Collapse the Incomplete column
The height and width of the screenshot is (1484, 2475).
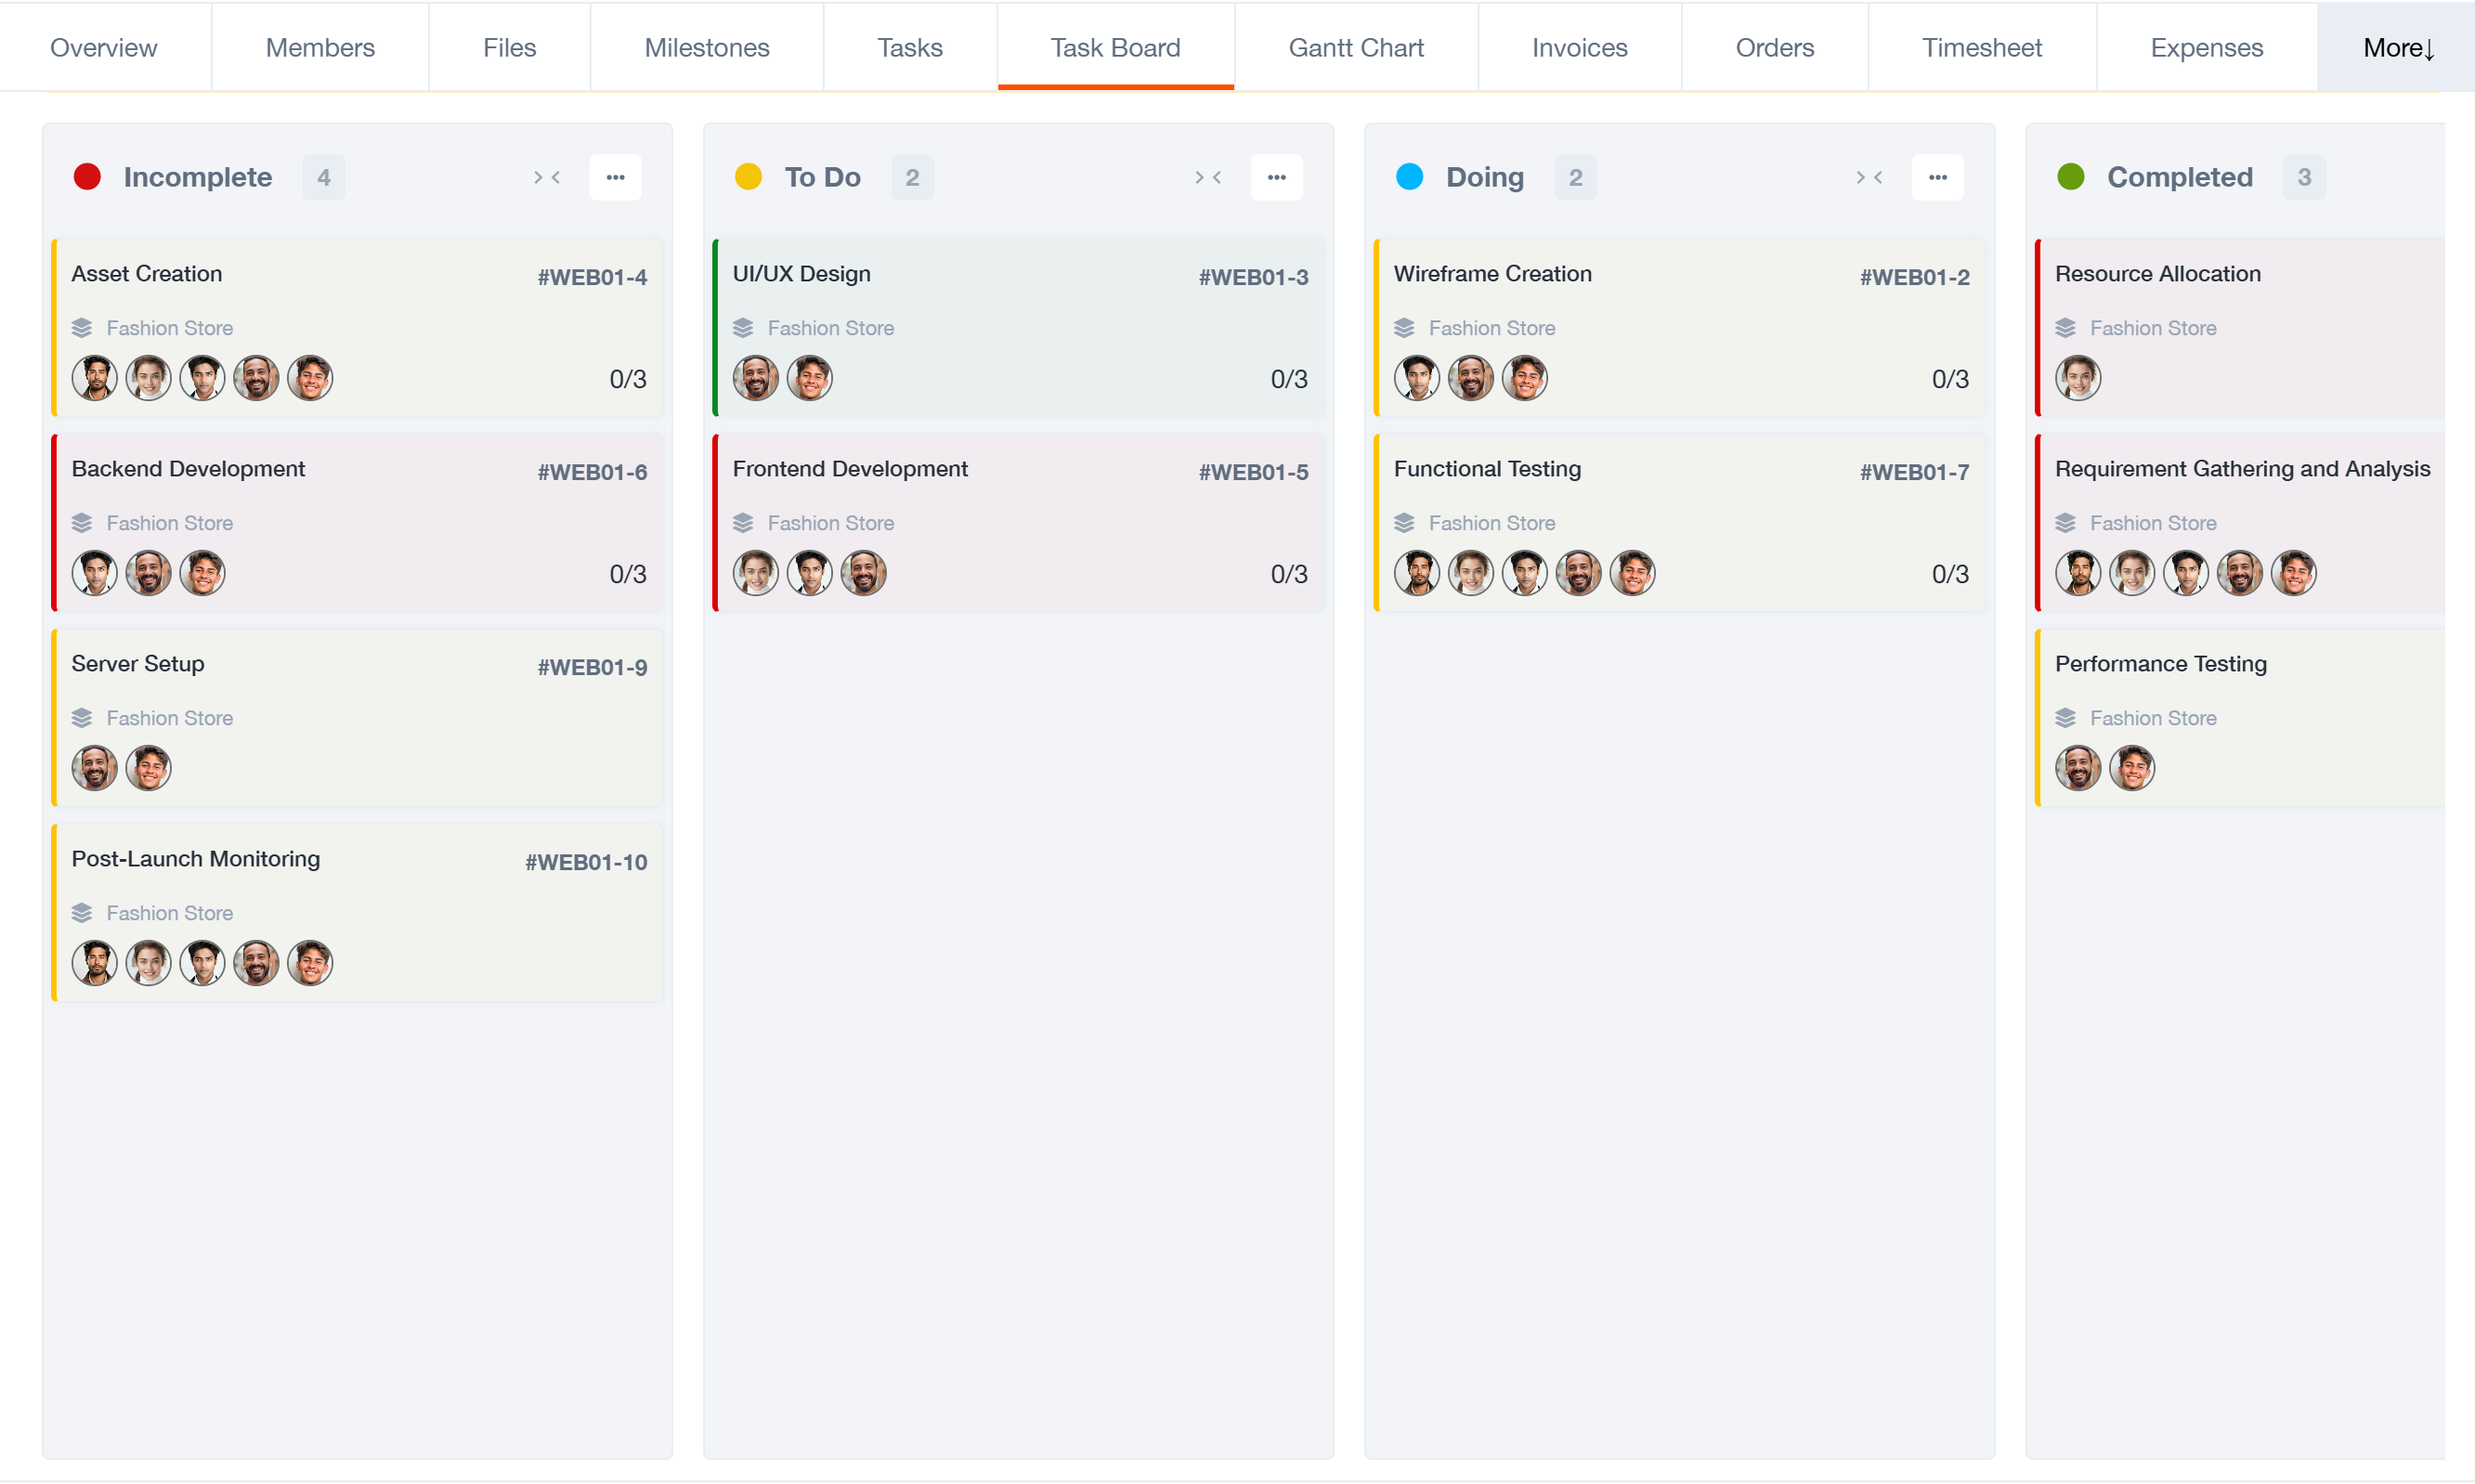547,177
